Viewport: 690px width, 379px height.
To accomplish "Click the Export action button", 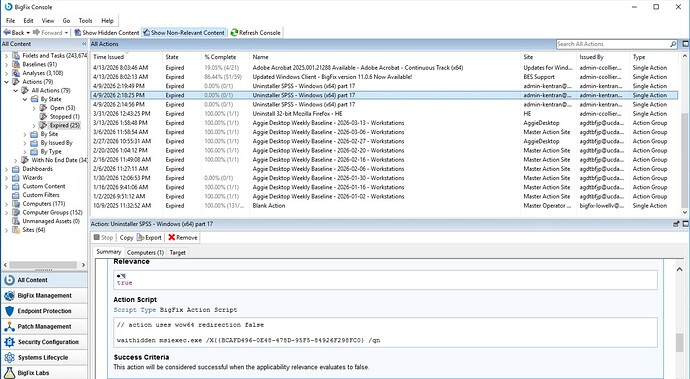I will [149, 238].
